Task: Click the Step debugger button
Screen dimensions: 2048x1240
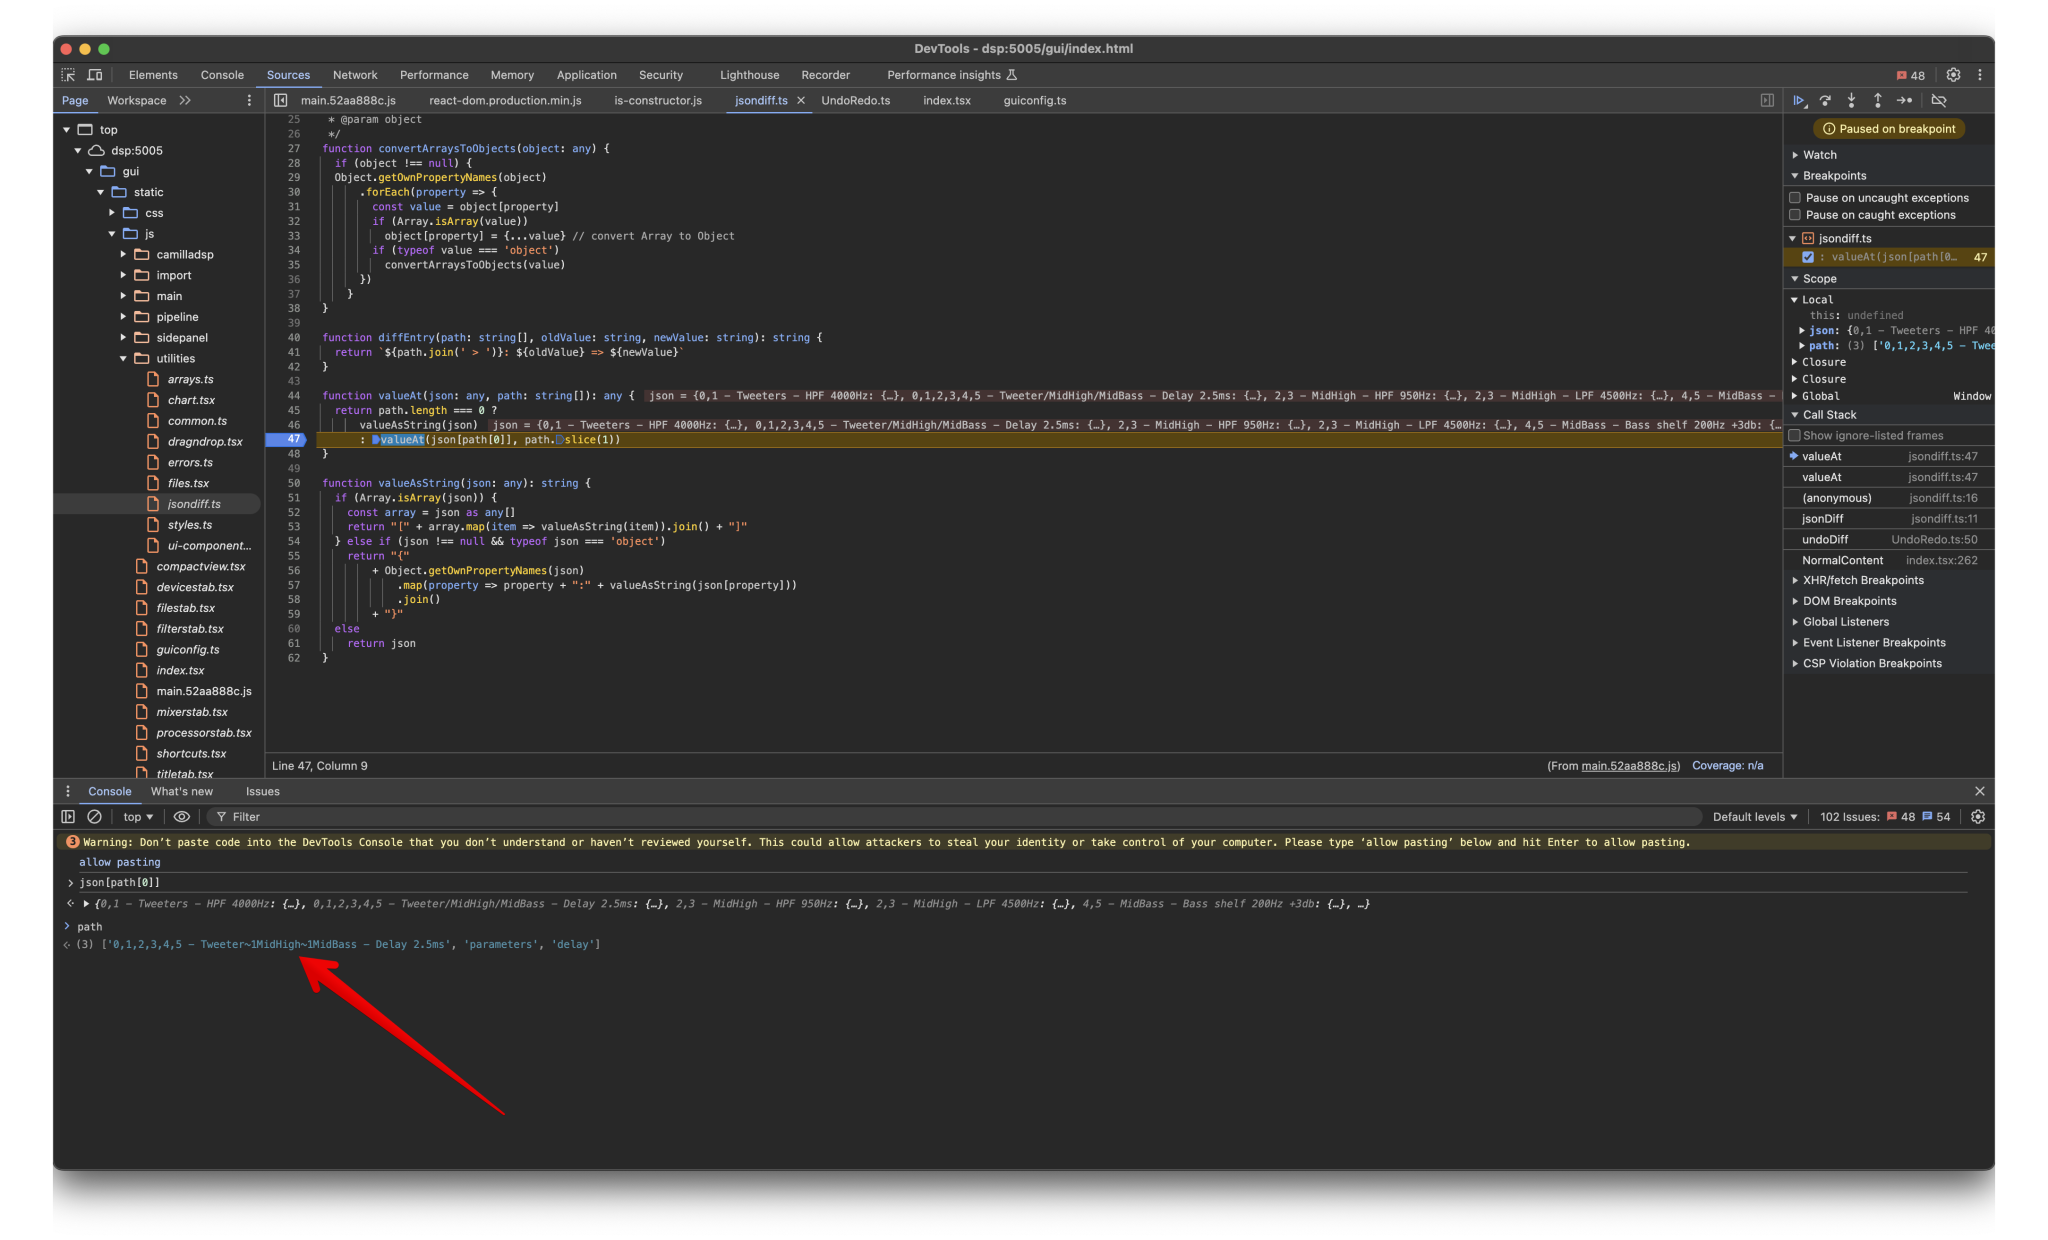Action: pos(1905,100)
